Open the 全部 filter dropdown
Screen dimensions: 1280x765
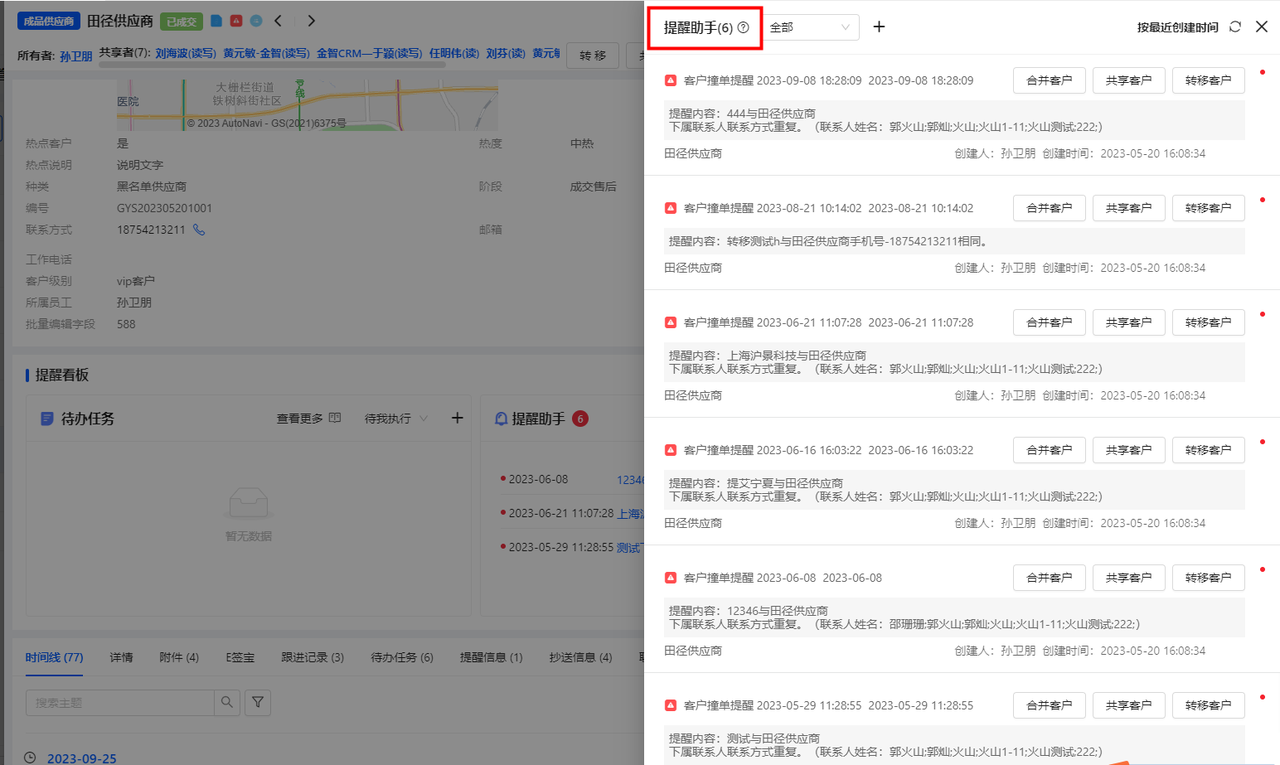pyautogui.click(x=809, y=27)
